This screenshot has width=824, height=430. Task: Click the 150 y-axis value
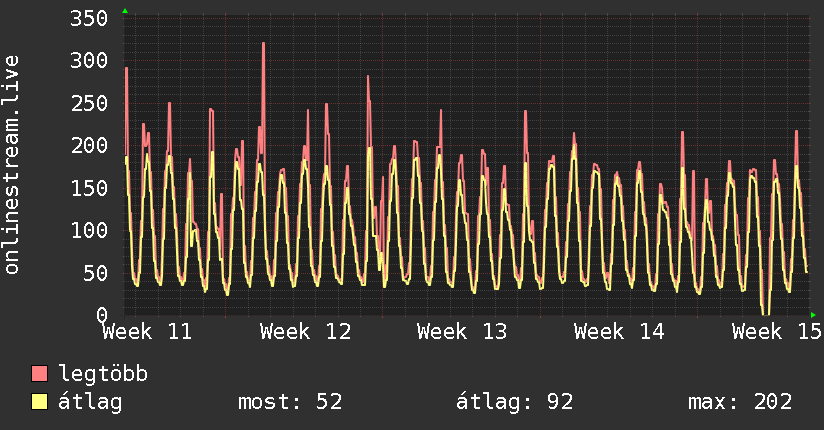tap(89, 188)
